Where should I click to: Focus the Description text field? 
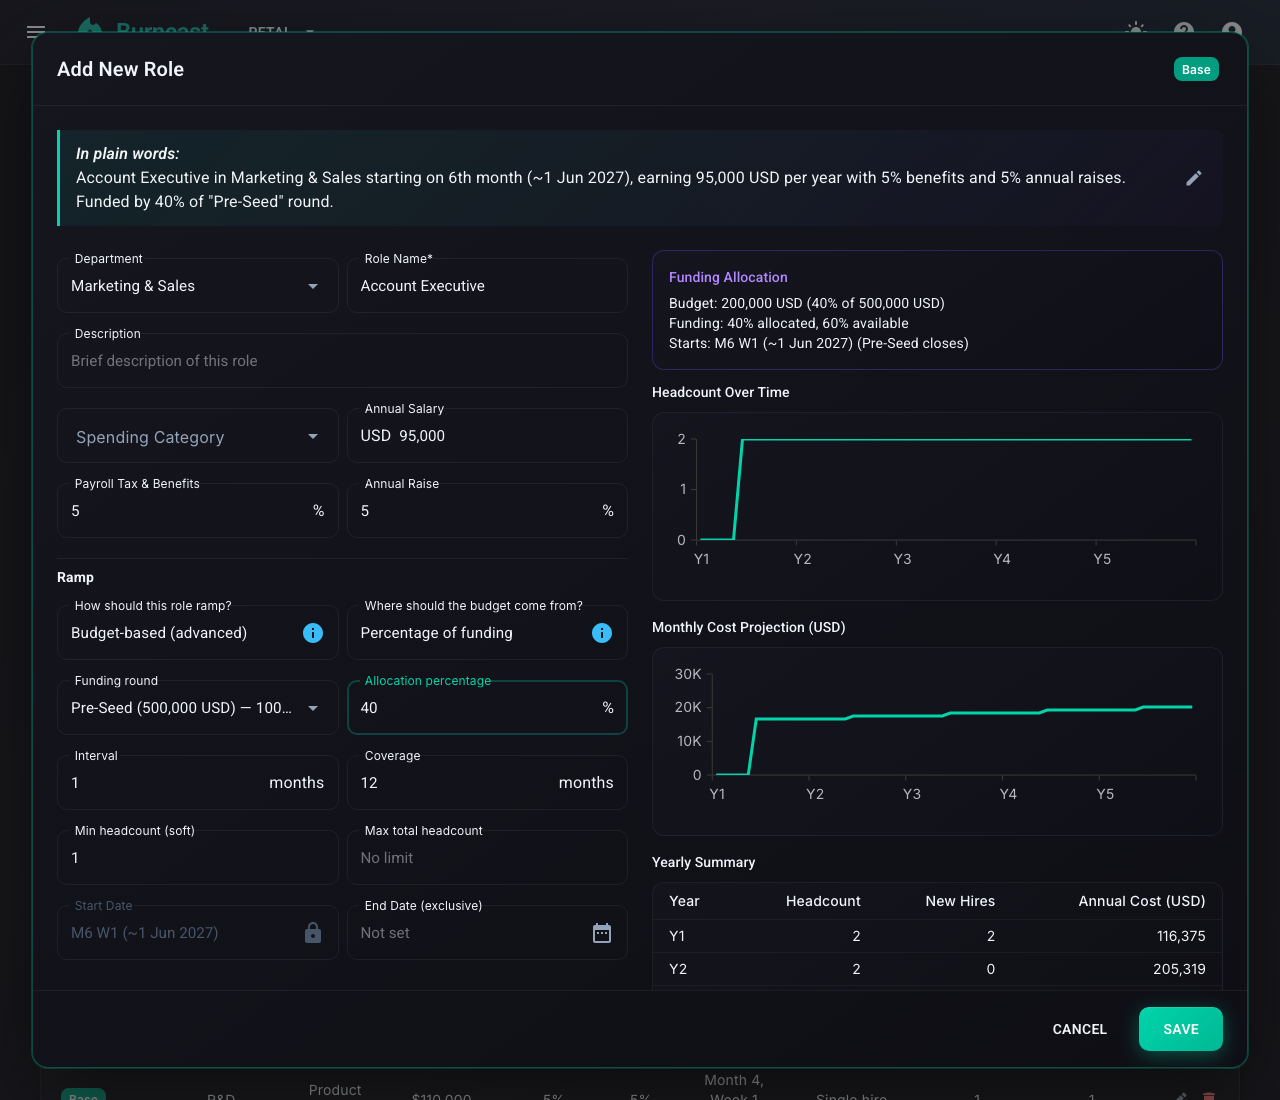[342, 361]
